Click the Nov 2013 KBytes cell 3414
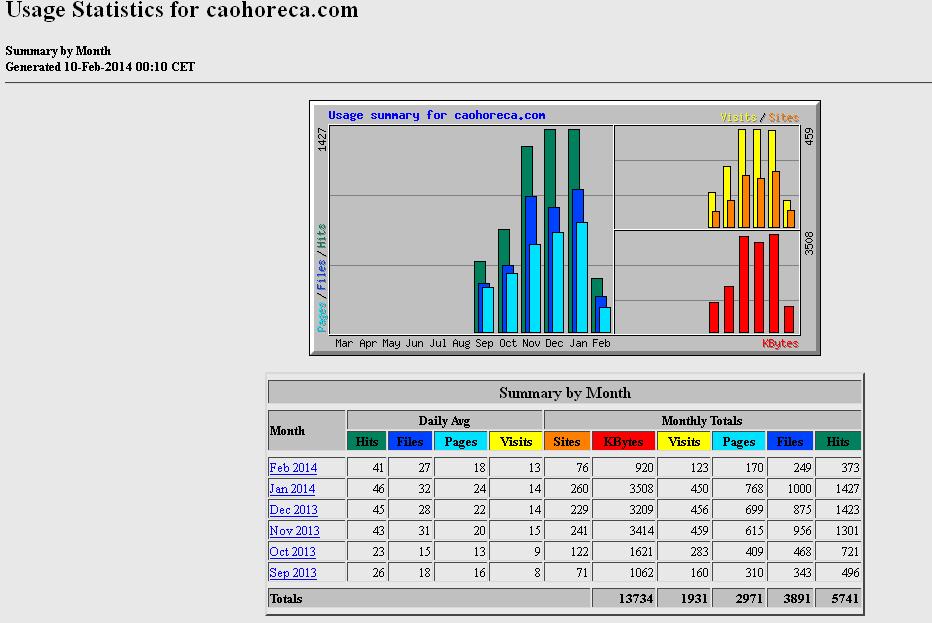This screenshot has width=932, height=623. [x=624, y=531]
